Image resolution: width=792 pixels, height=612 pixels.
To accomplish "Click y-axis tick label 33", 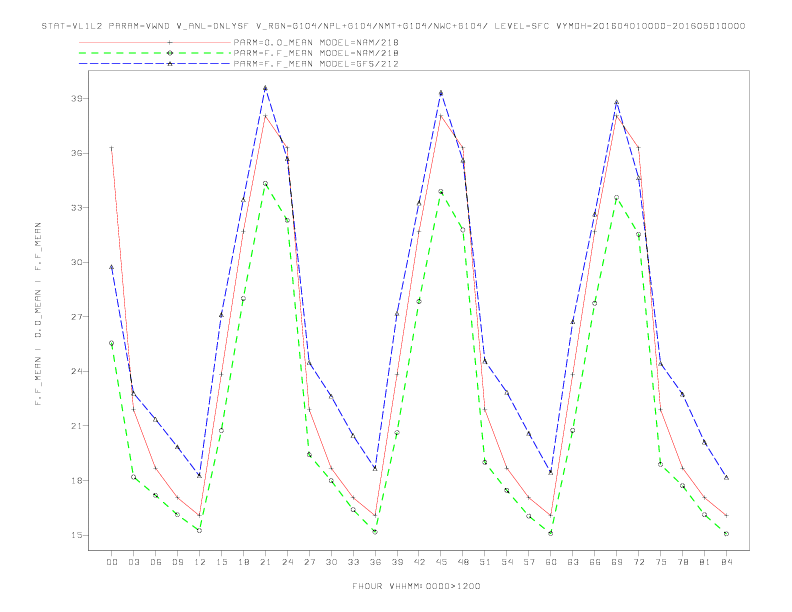I will pyautogui.click(x=77, y=208).
